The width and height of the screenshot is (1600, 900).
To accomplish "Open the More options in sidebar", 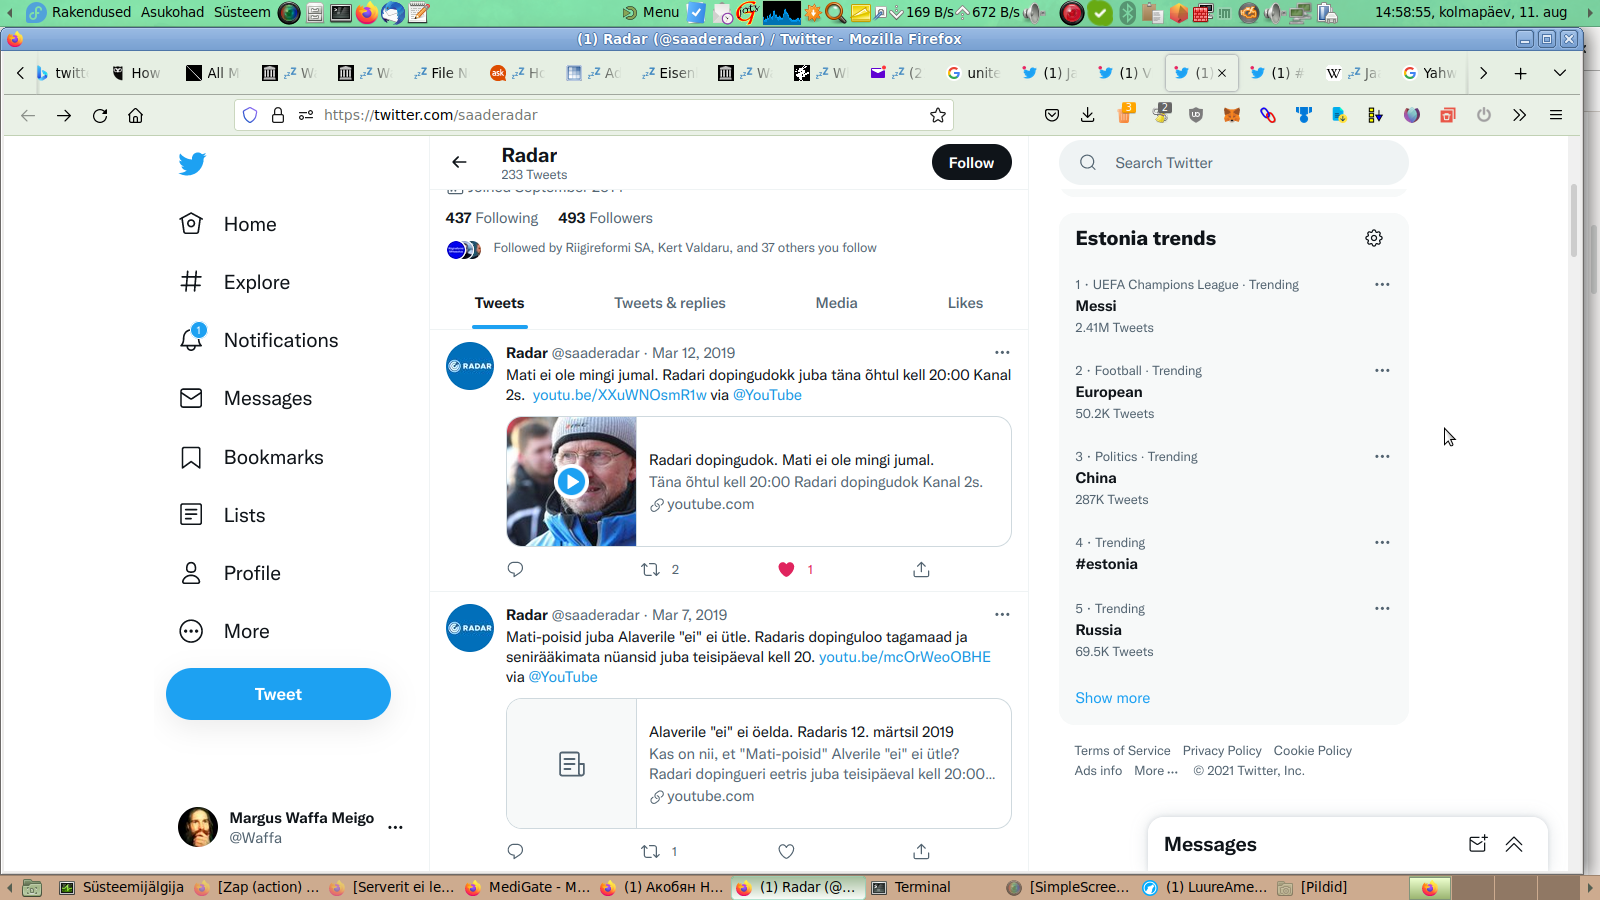I will coord(224,631).
